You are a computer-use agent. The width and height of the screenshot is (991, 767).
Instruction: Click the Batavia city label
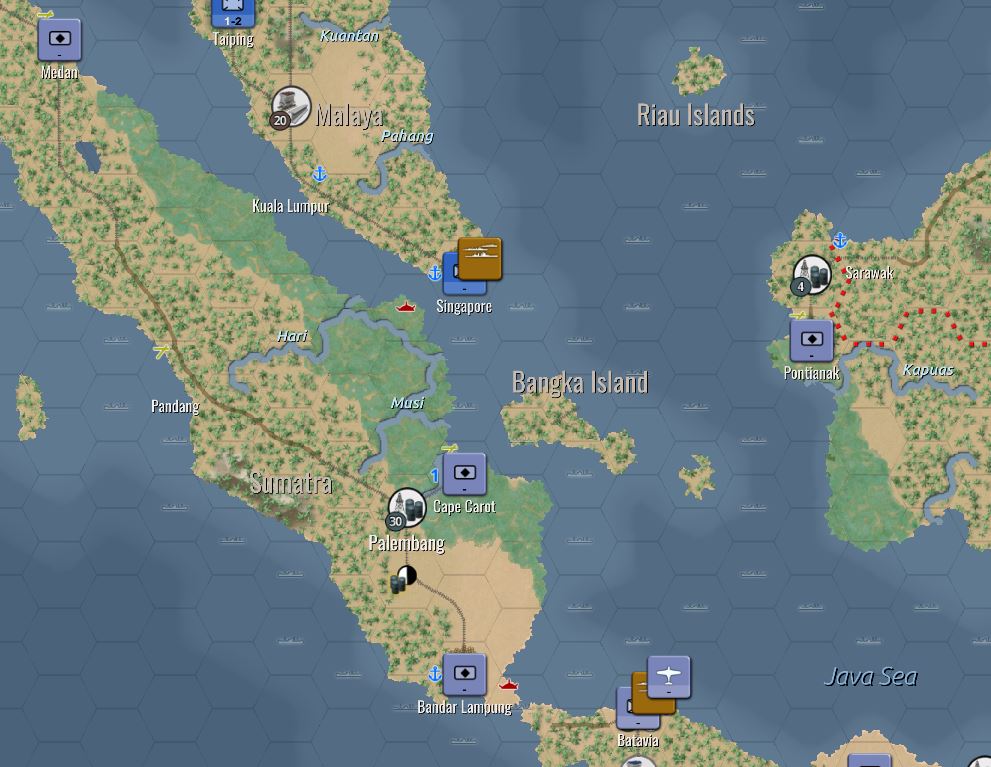pyautogui.click(x=638, y=740)
